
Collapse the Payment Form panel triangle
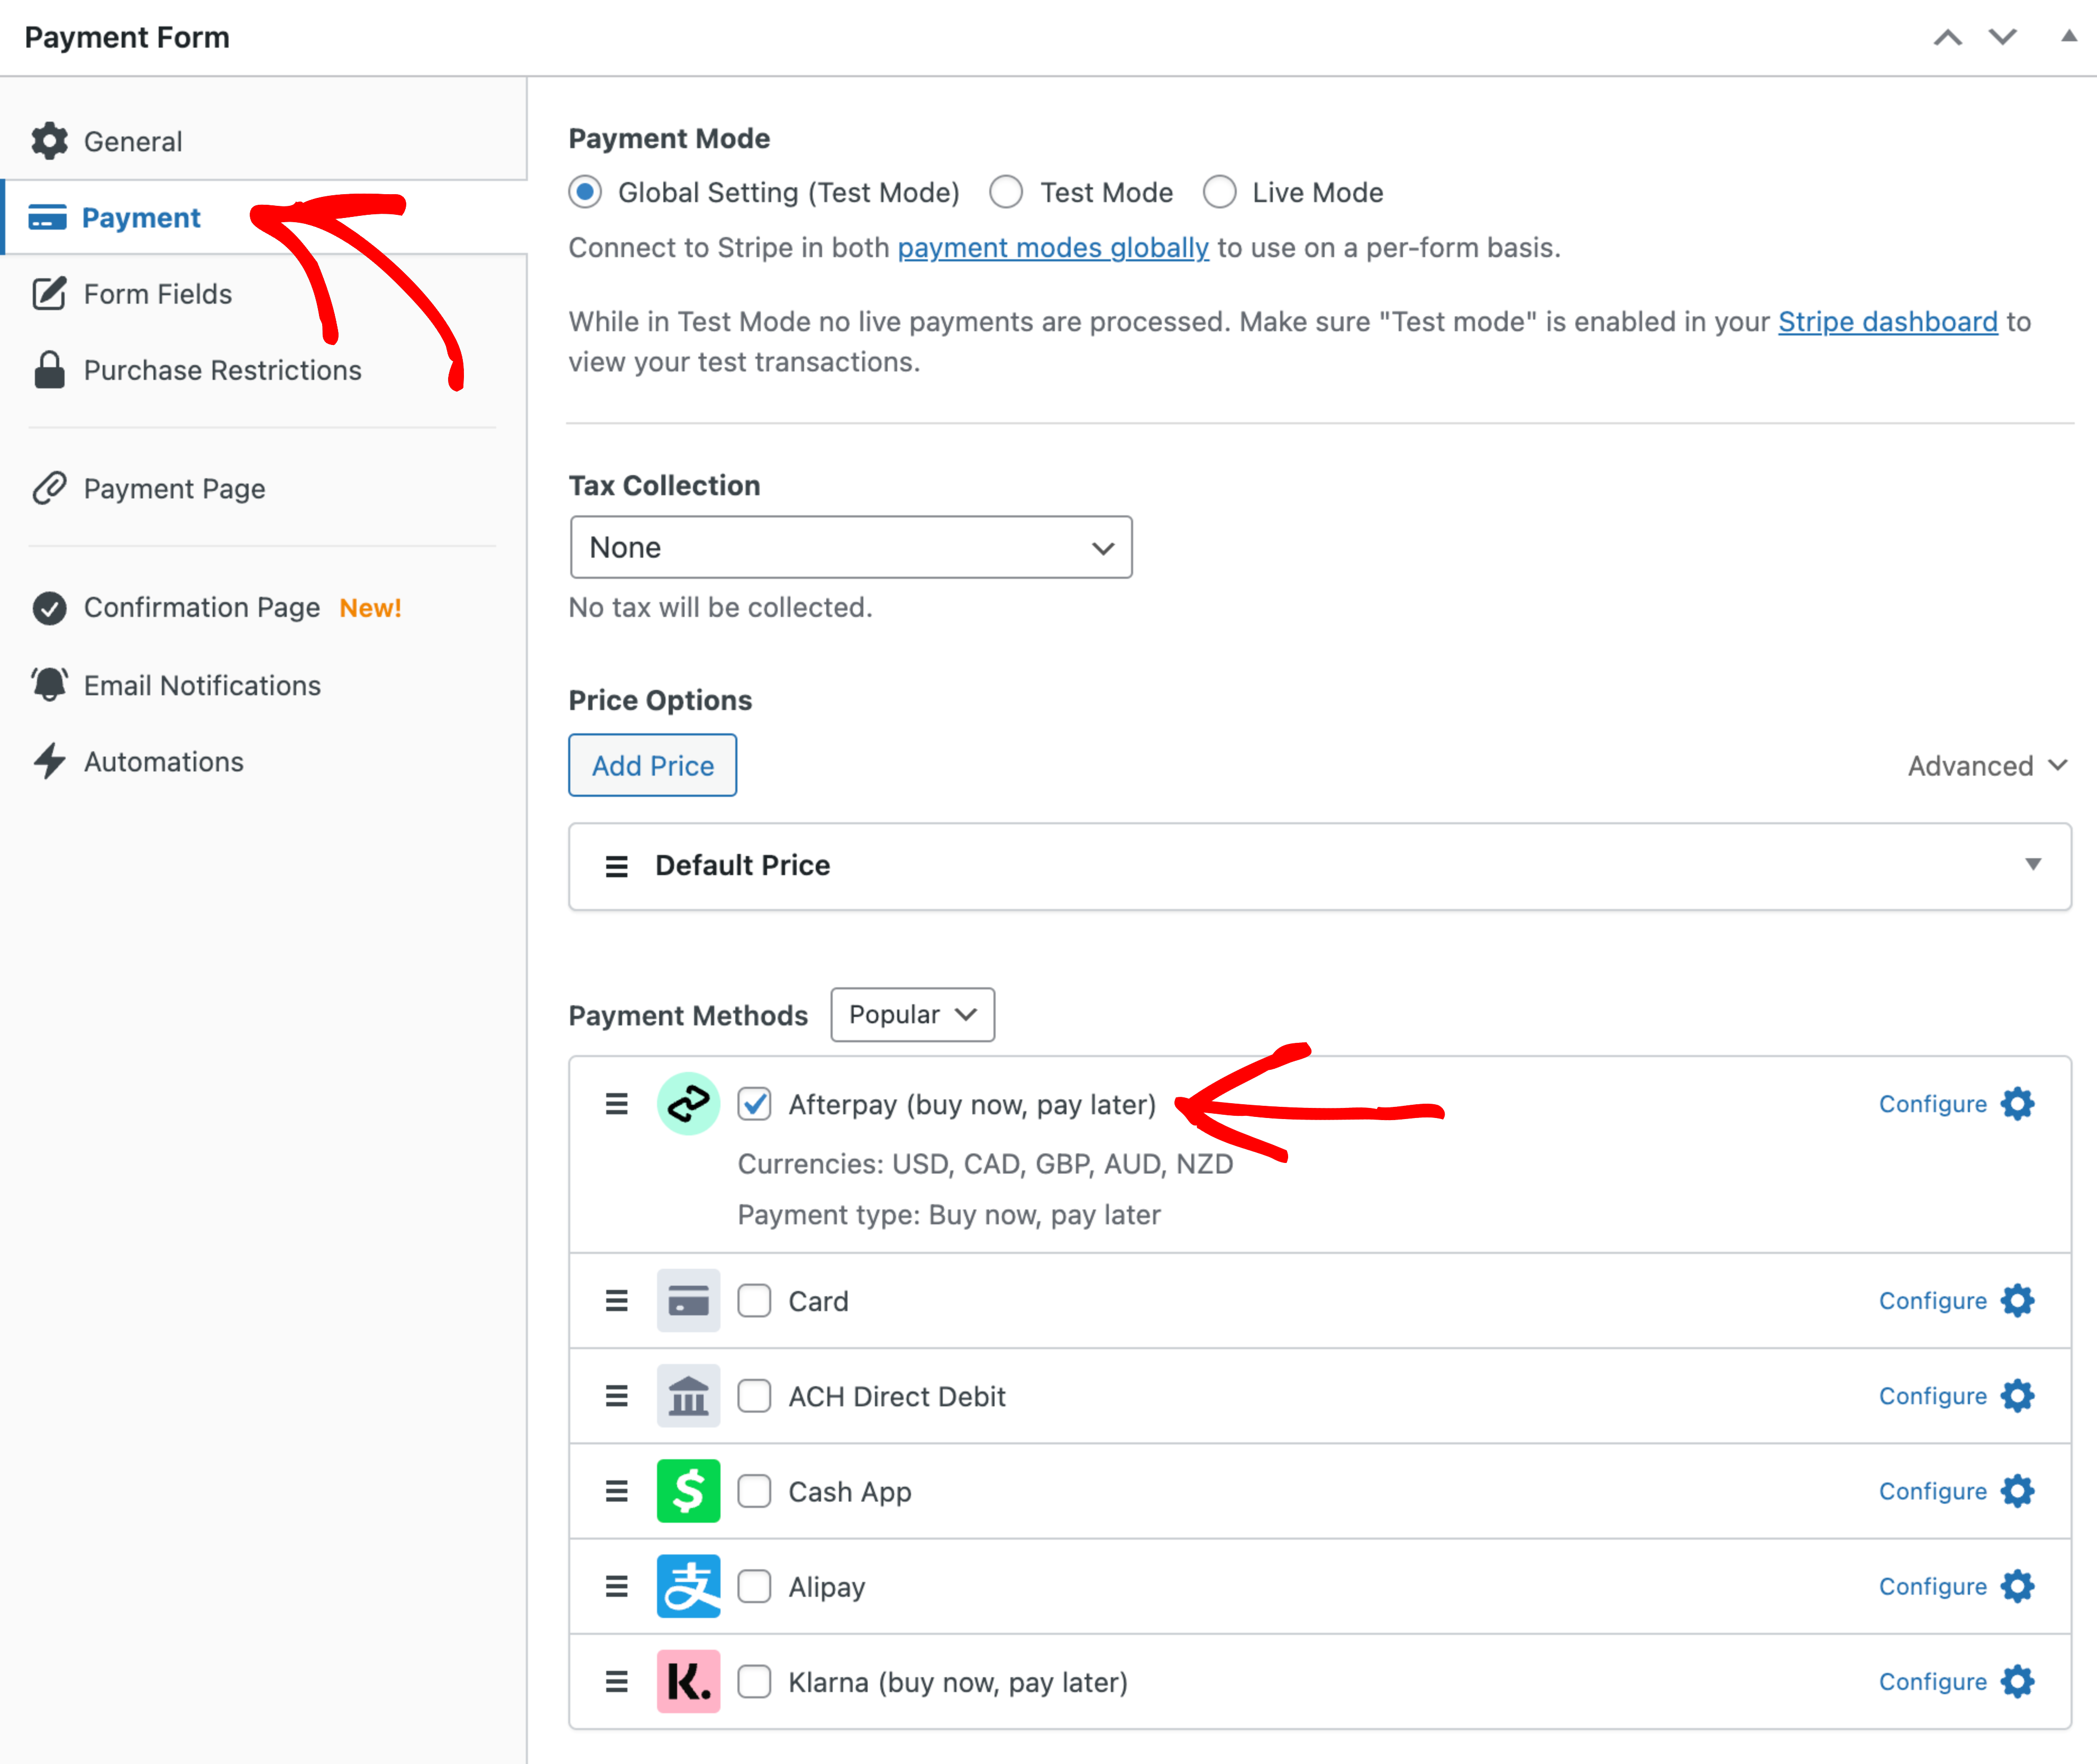click(x=2069, y=36)
